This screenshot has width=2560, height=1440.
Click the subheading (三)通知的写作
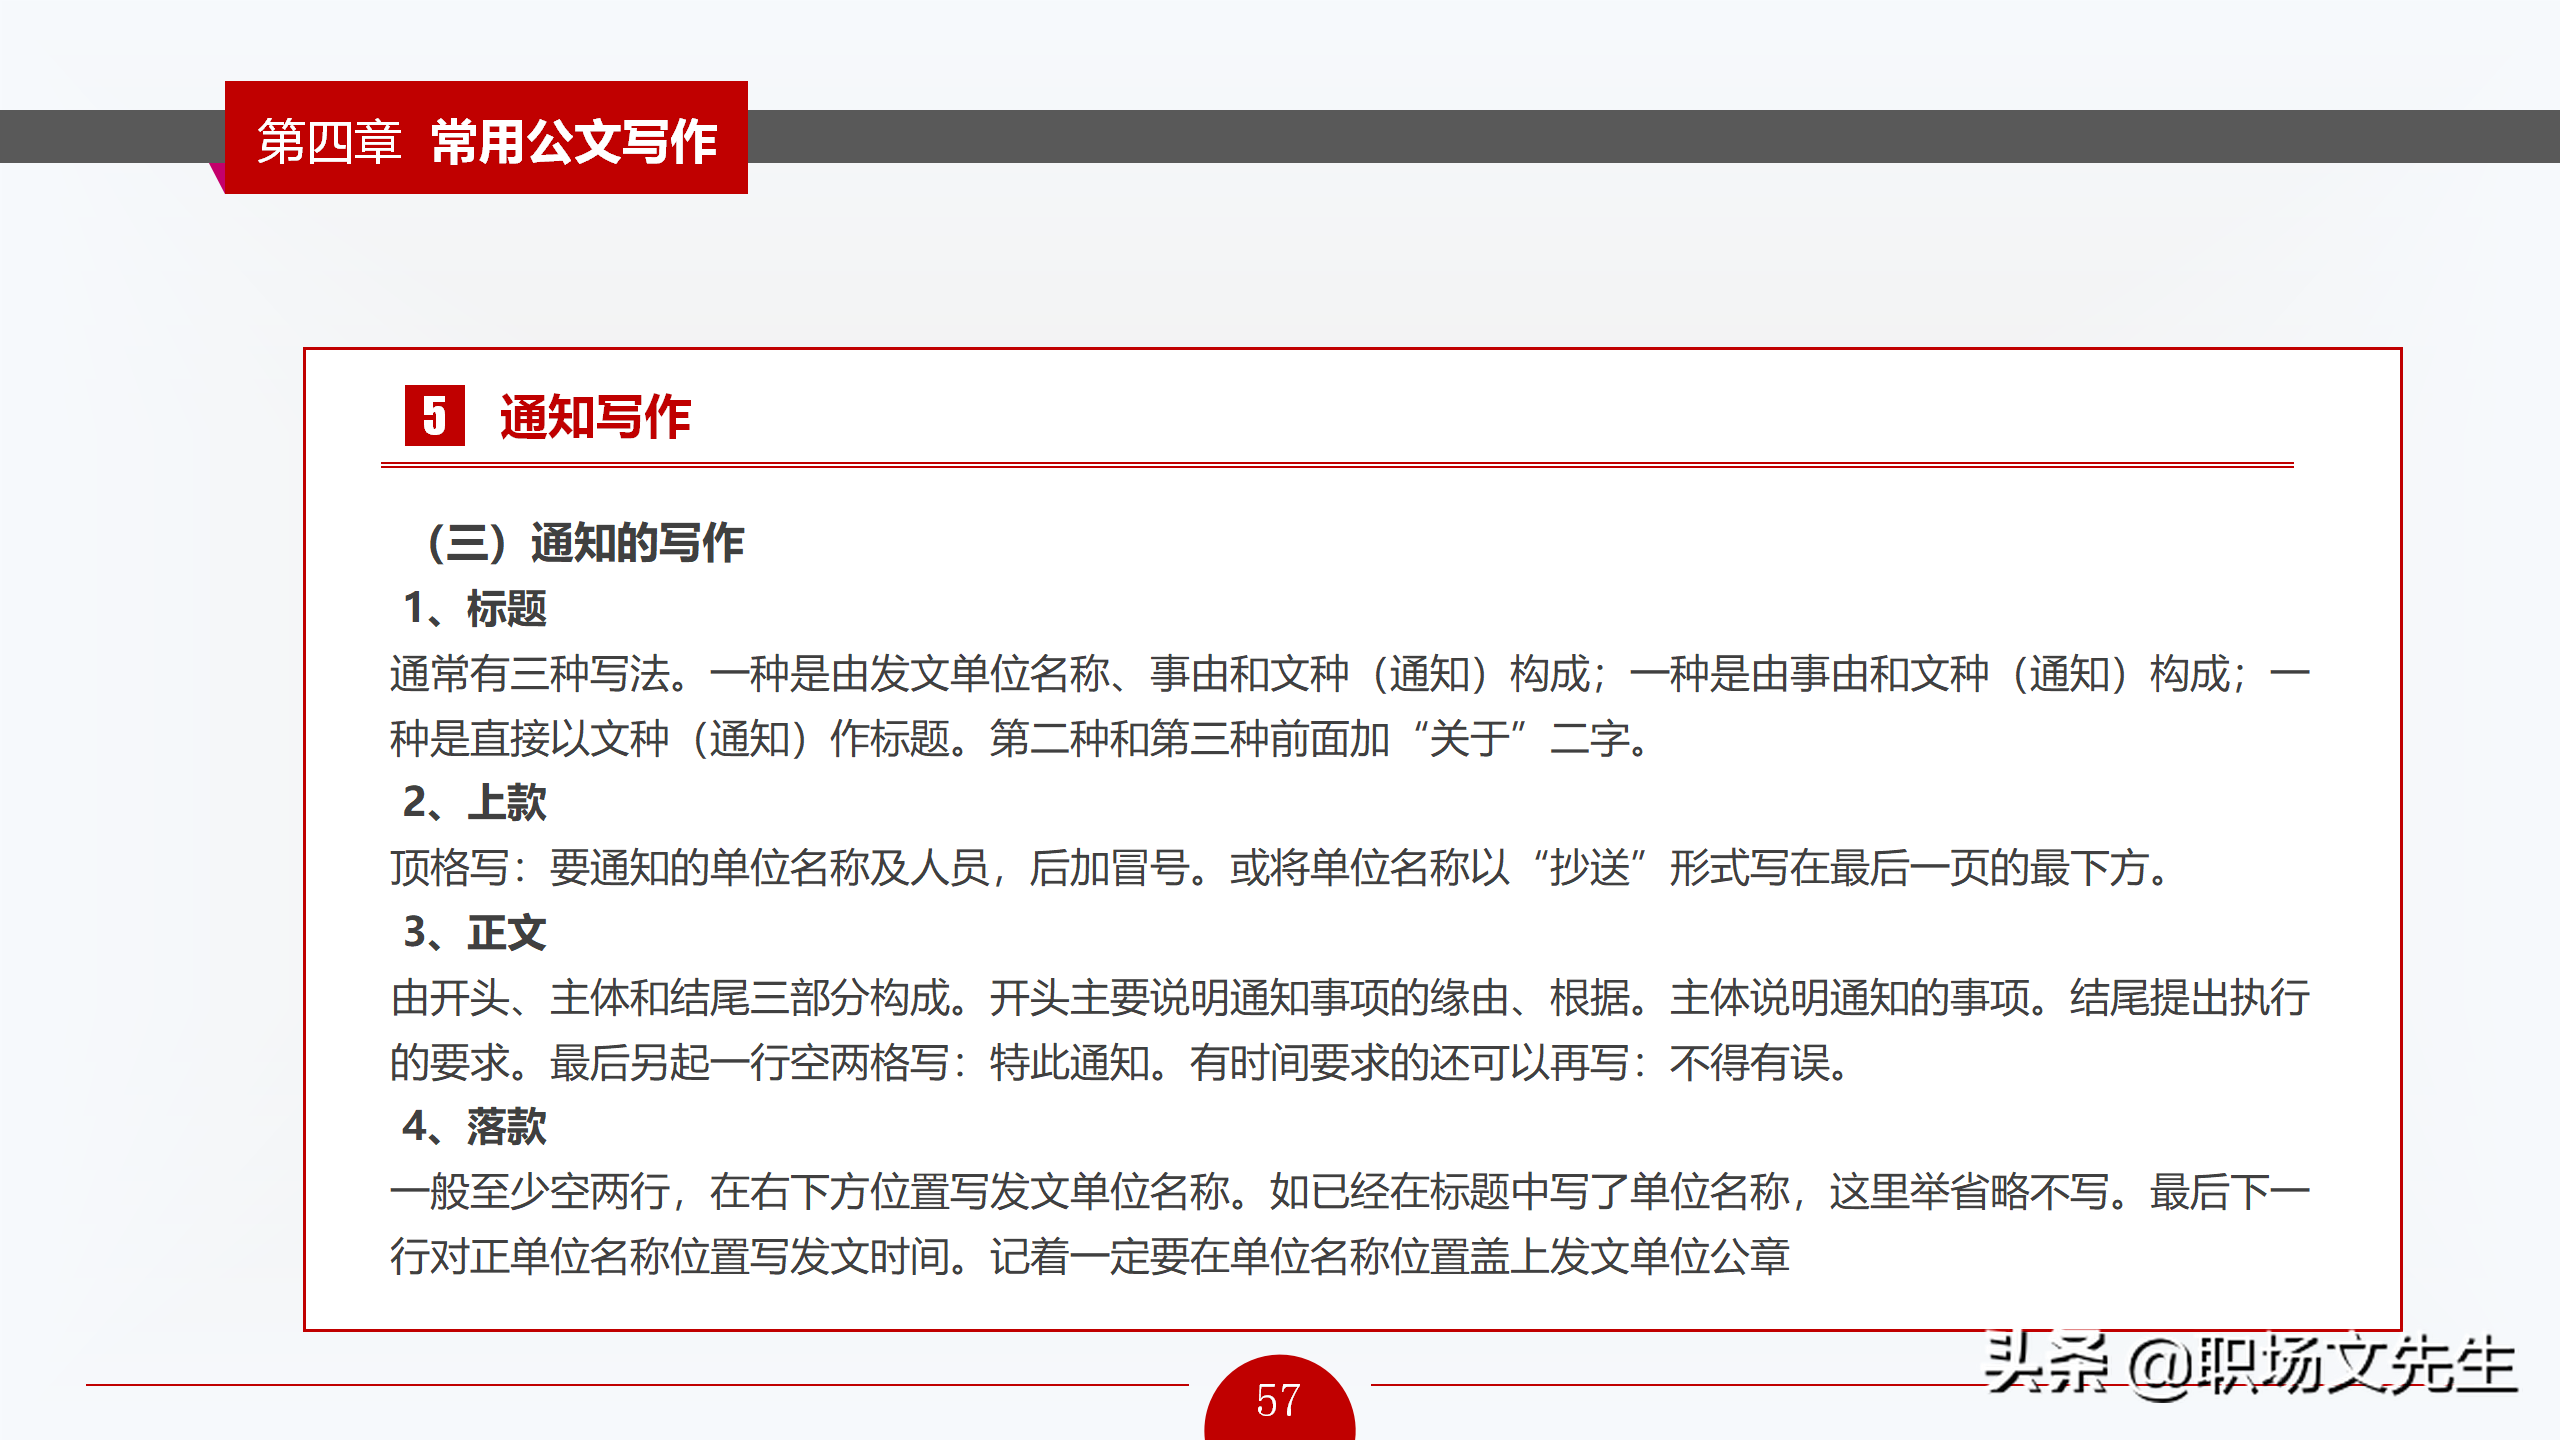(x=585, y=543)
